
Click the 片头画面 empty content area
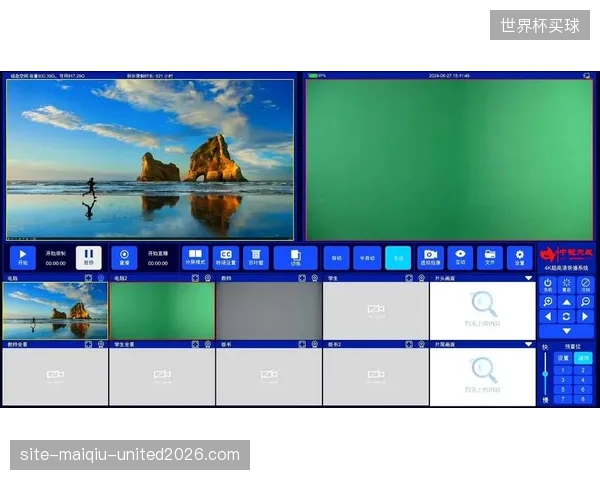point(483,311)
